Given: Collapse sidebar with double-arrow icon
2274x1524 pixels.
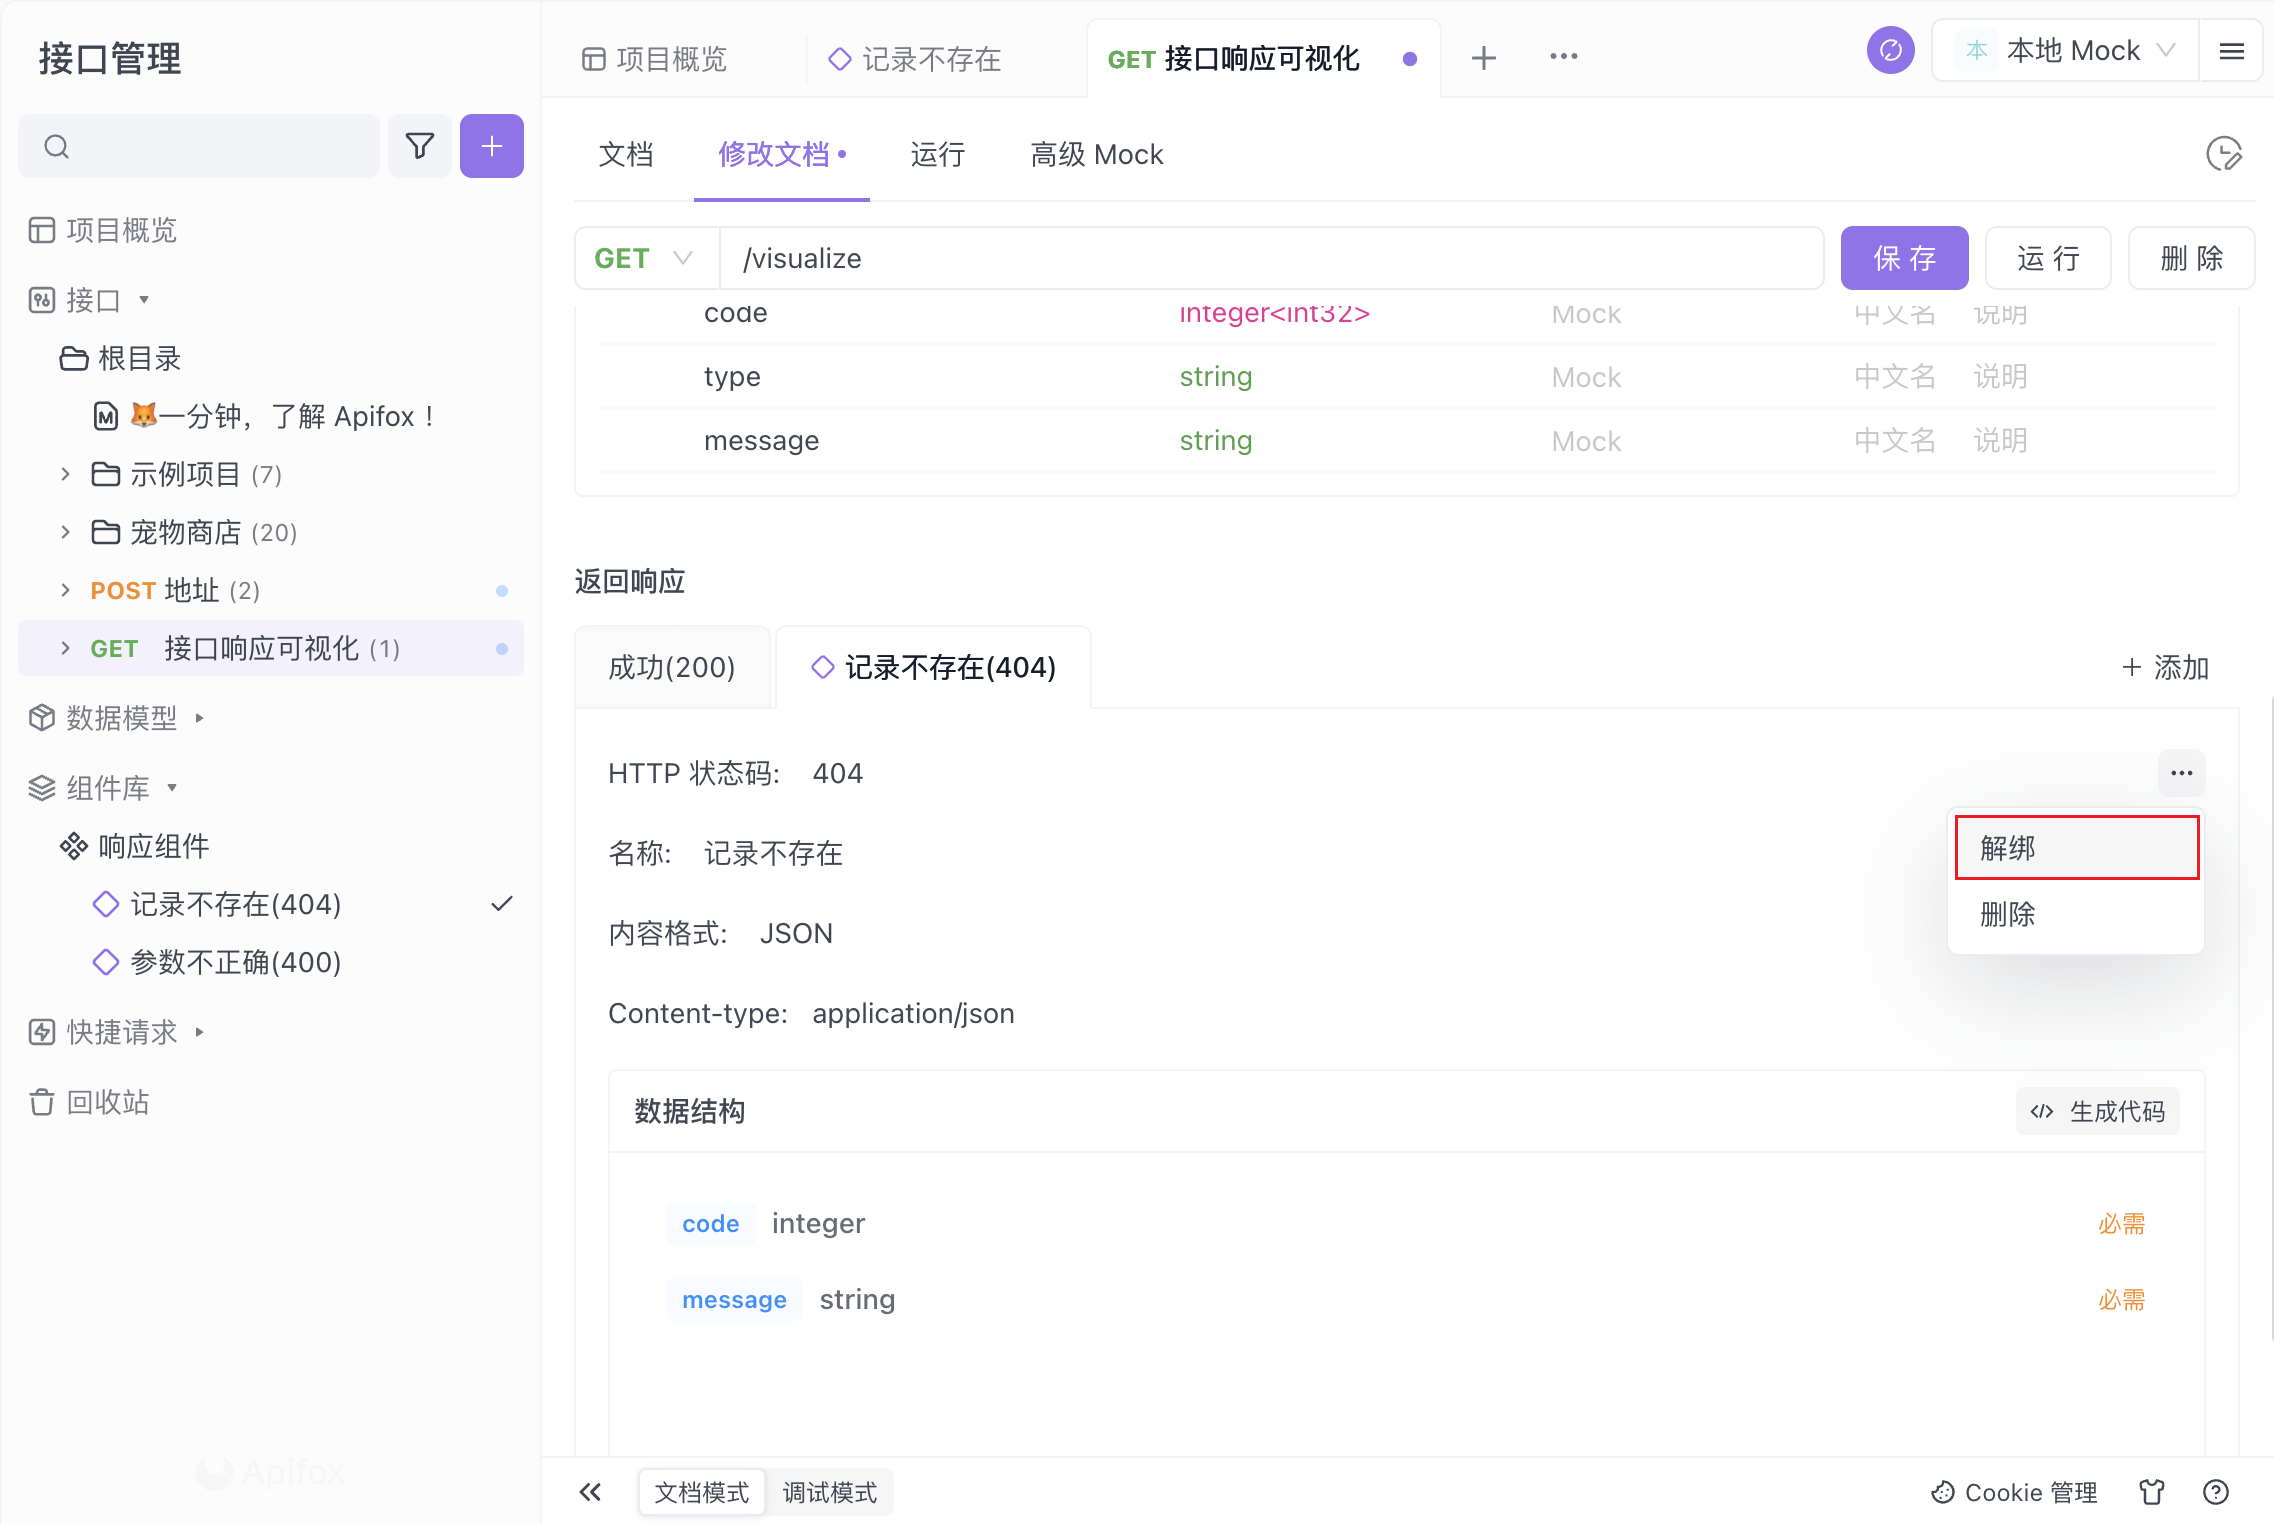Looking at the screenshot, I should pos(590,1492).
